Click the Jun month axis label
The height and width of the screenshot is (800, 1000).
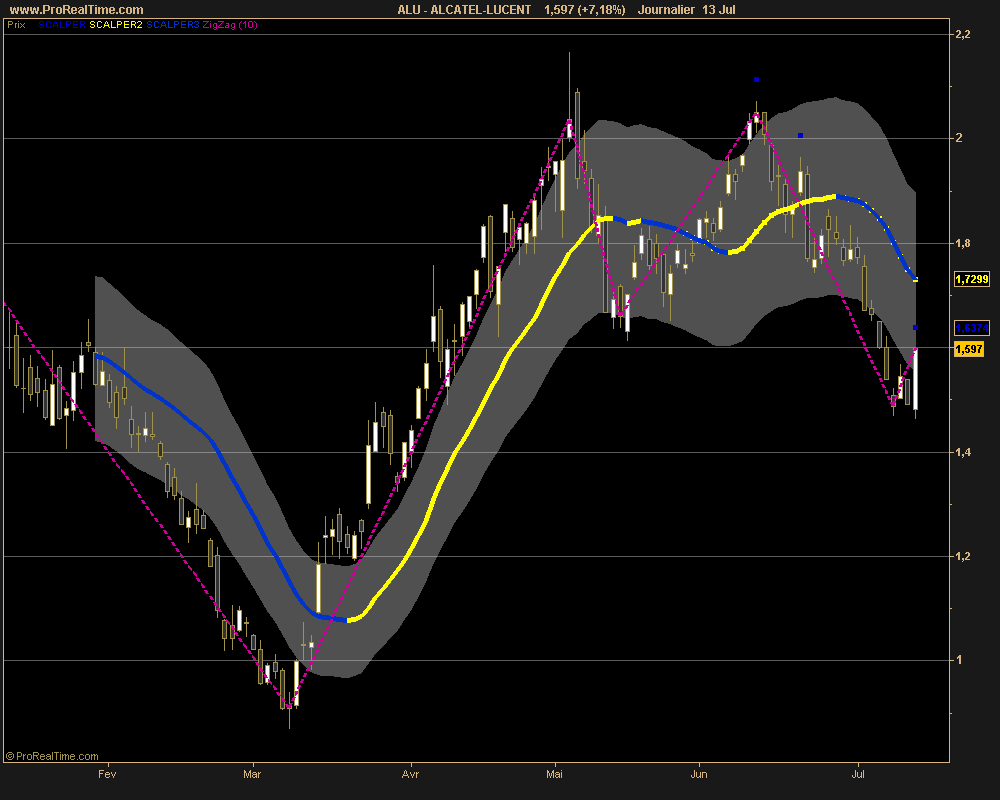click(x=699, y=774)
